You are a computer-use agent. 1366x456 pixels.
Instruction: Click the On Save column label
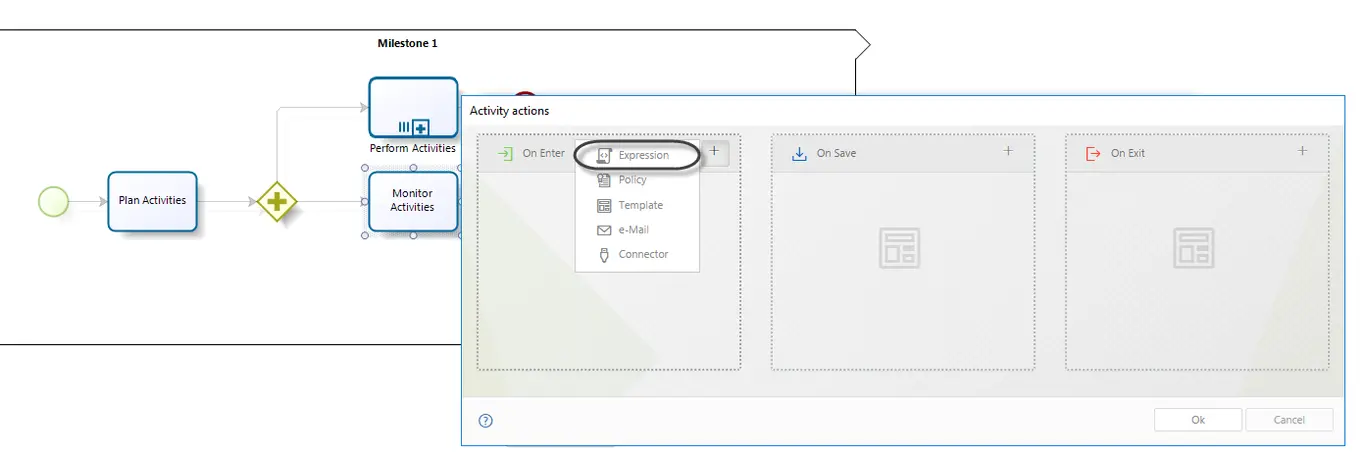pos(836,154)
